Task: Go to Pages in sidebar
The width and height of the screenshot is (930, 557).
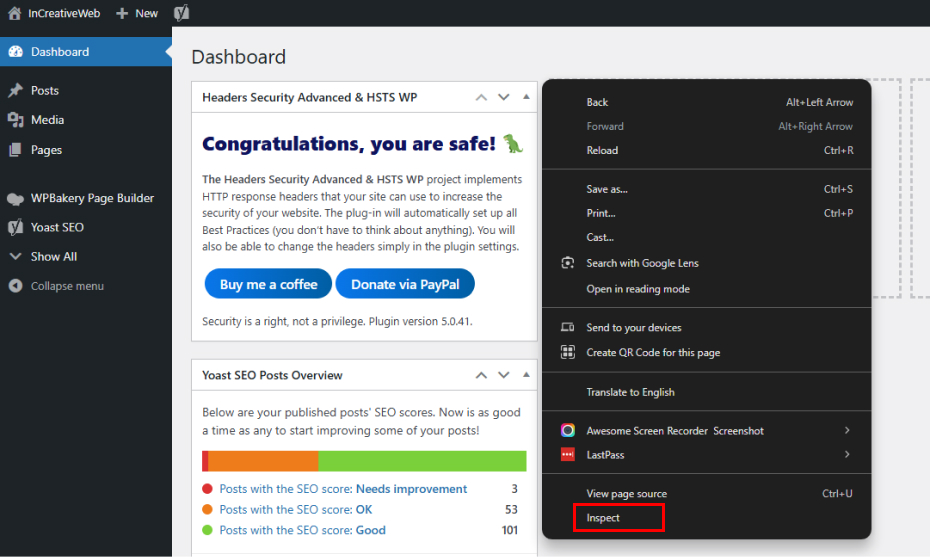Action: [46, 150]
